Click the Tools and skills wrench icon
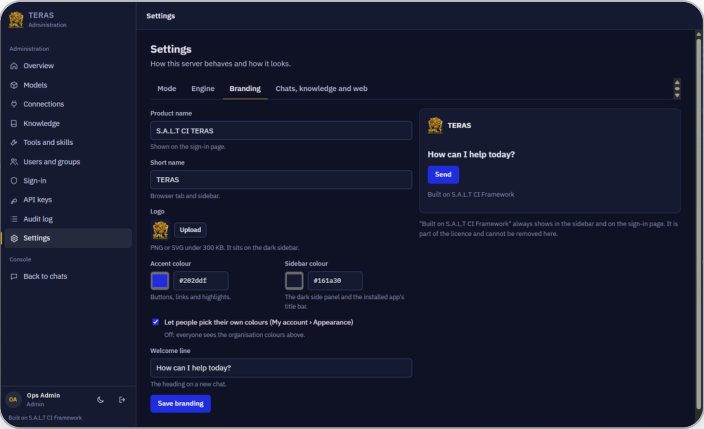Viewport: 704px width, 429px height. (14, 142)
